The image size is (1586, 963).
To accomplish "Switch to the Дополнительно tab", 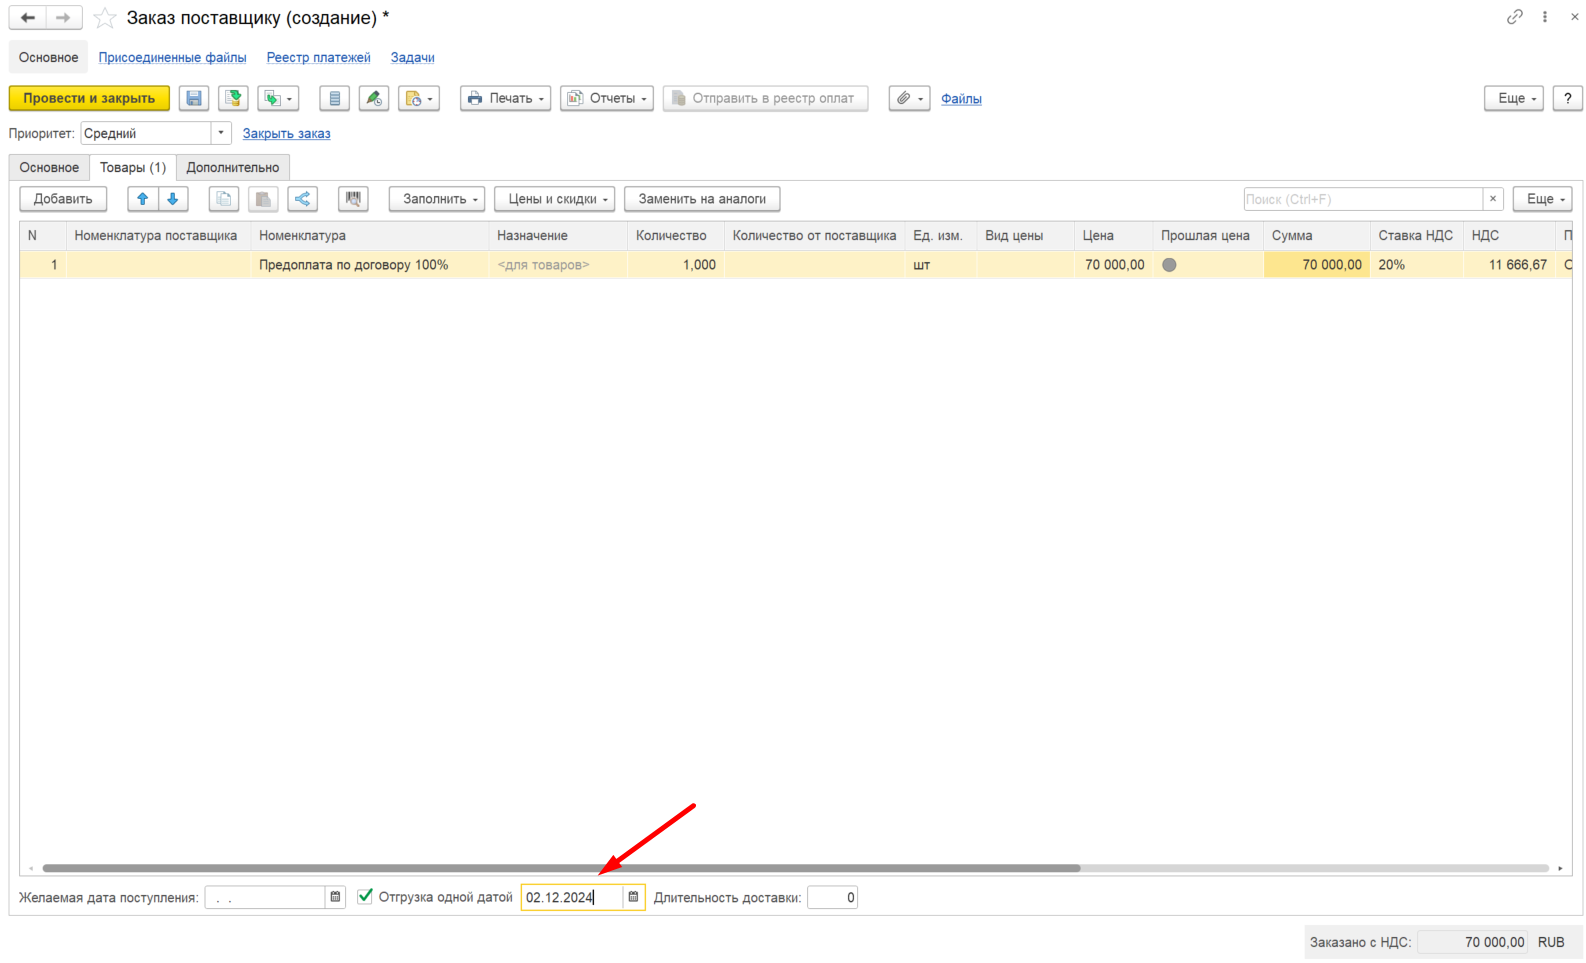I will click(x=233, y=167).
